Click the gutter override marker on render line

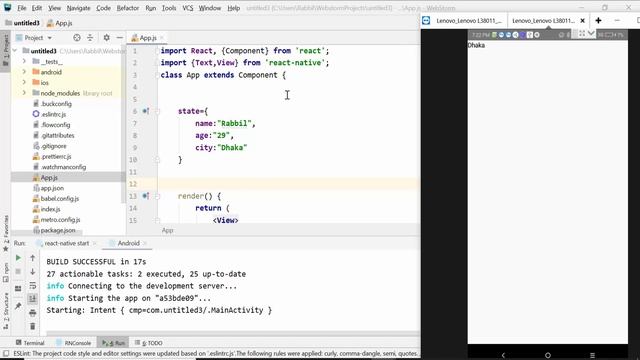coord(146,196)
